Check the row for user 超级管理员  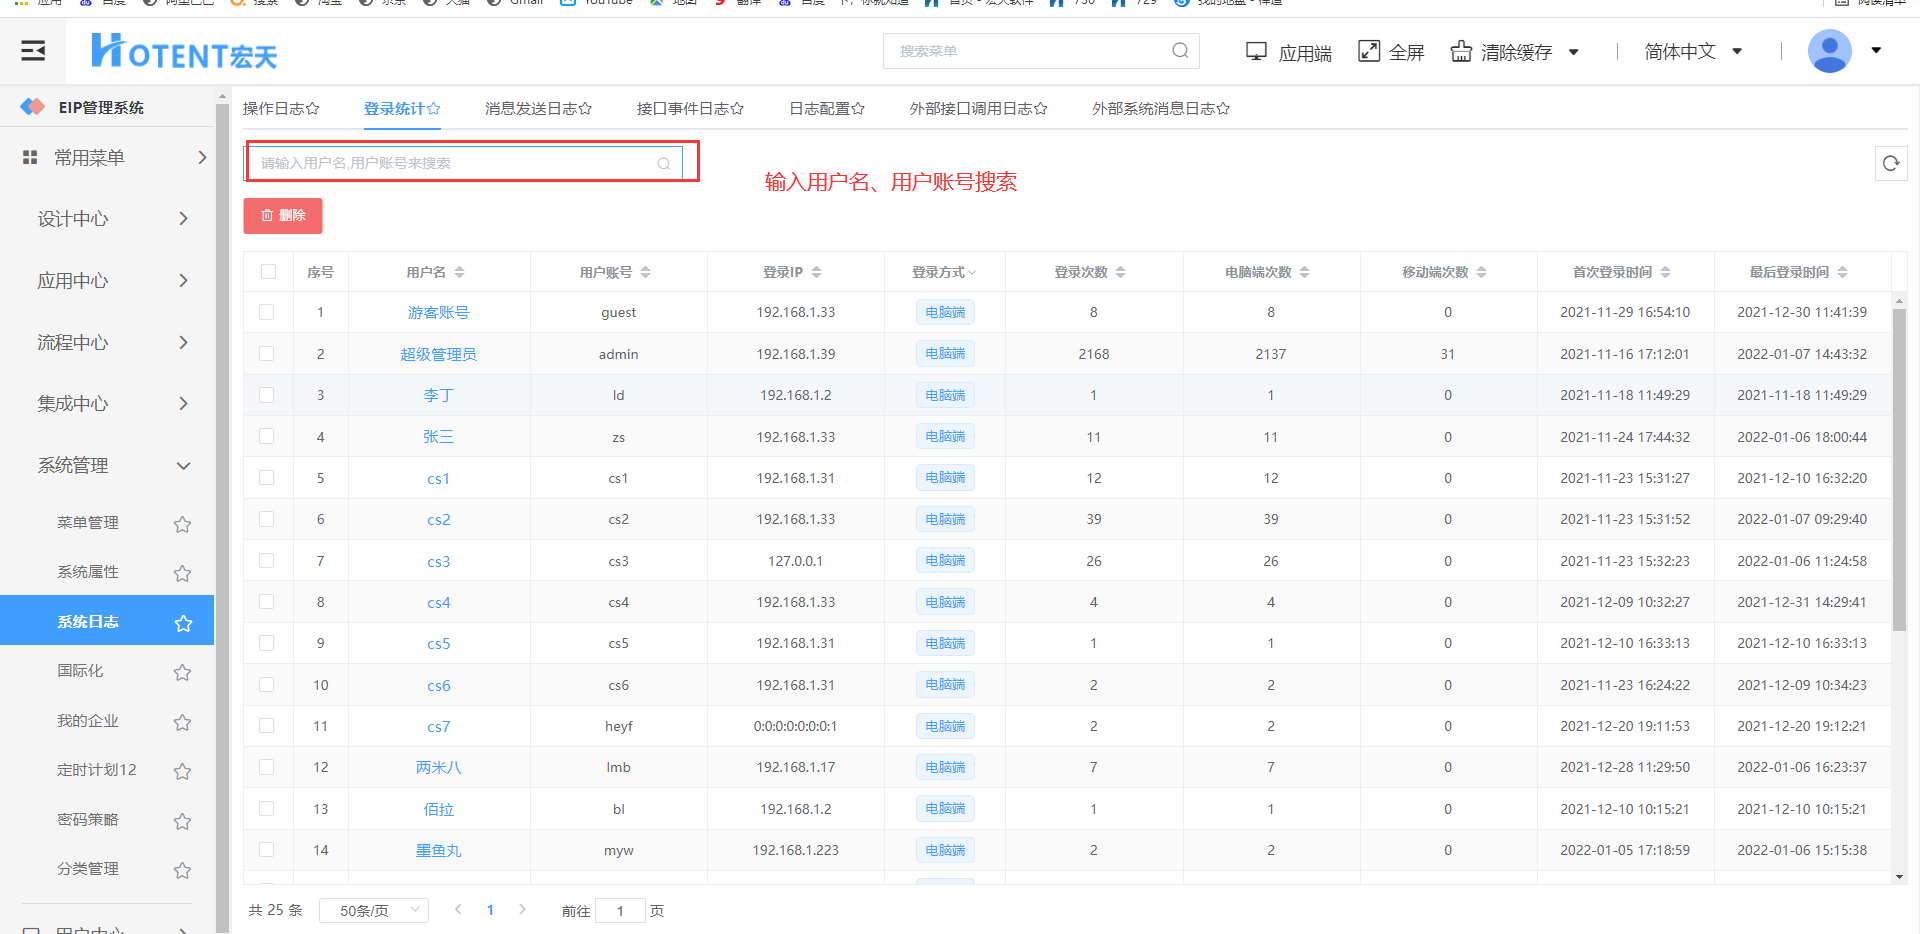pos(267,354)
